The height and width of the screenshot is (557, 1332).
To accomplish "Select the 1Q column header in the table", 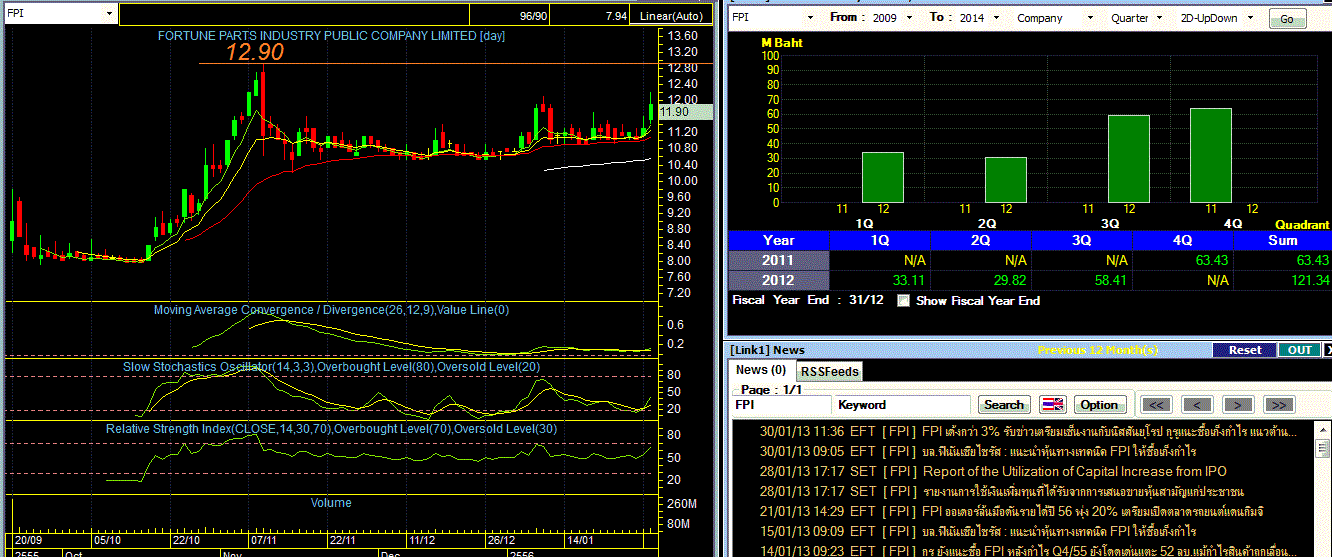I will (x=880, y=240).
